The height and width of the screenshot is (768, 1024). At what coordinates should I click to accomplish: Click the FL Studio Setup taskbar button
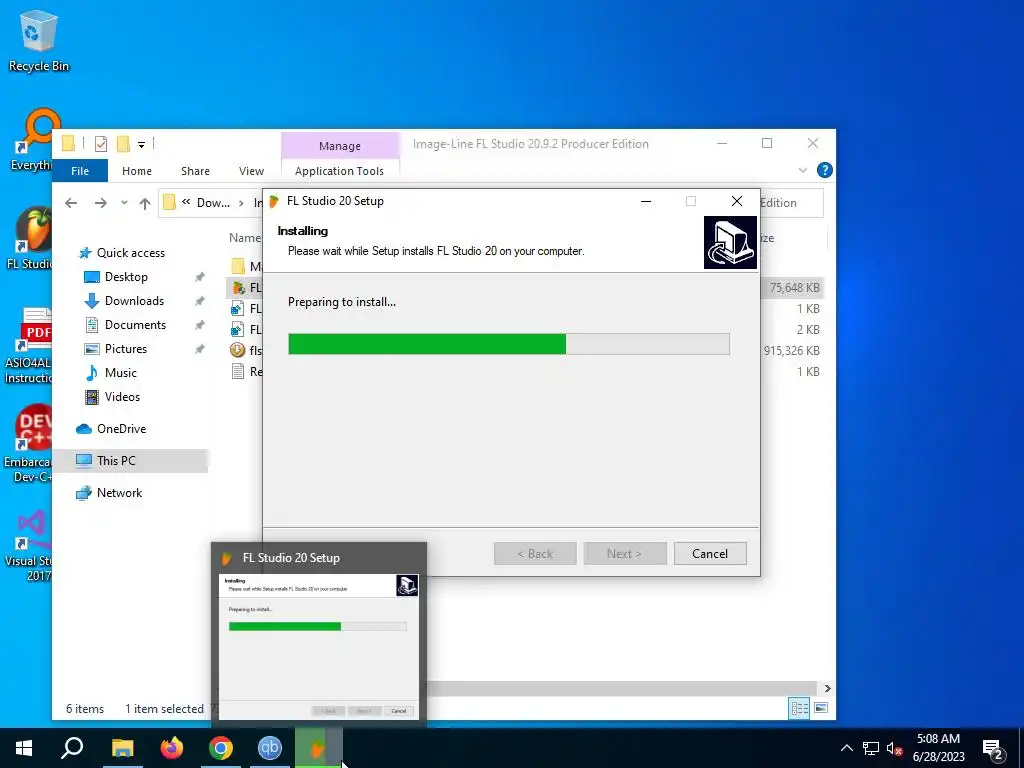pos(319,748)
